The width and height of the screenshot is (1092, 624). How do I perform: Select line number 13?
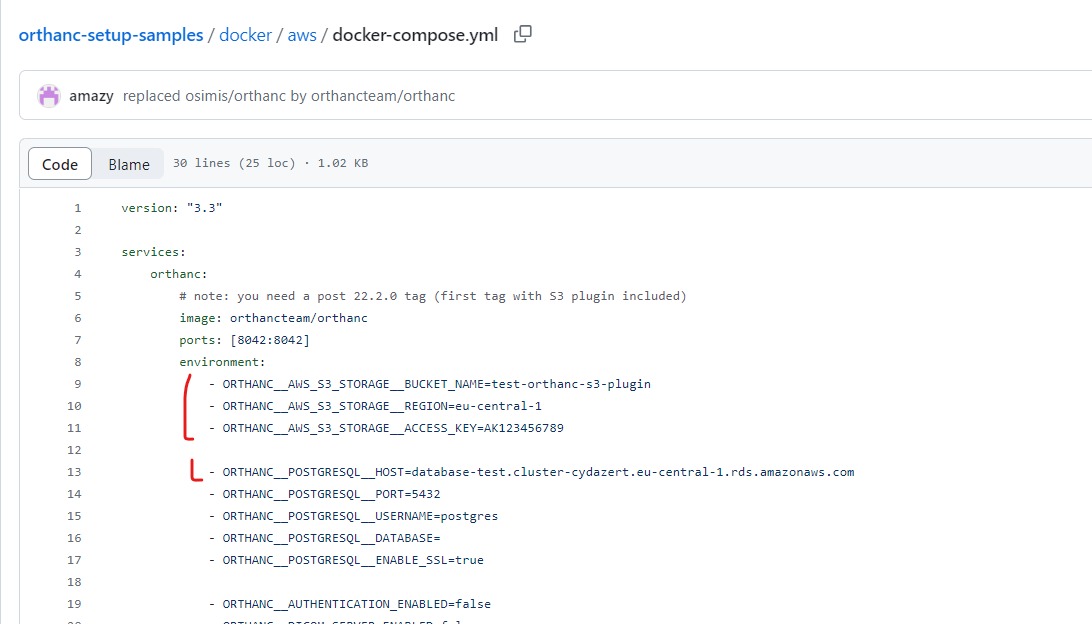tap(74, 471)
